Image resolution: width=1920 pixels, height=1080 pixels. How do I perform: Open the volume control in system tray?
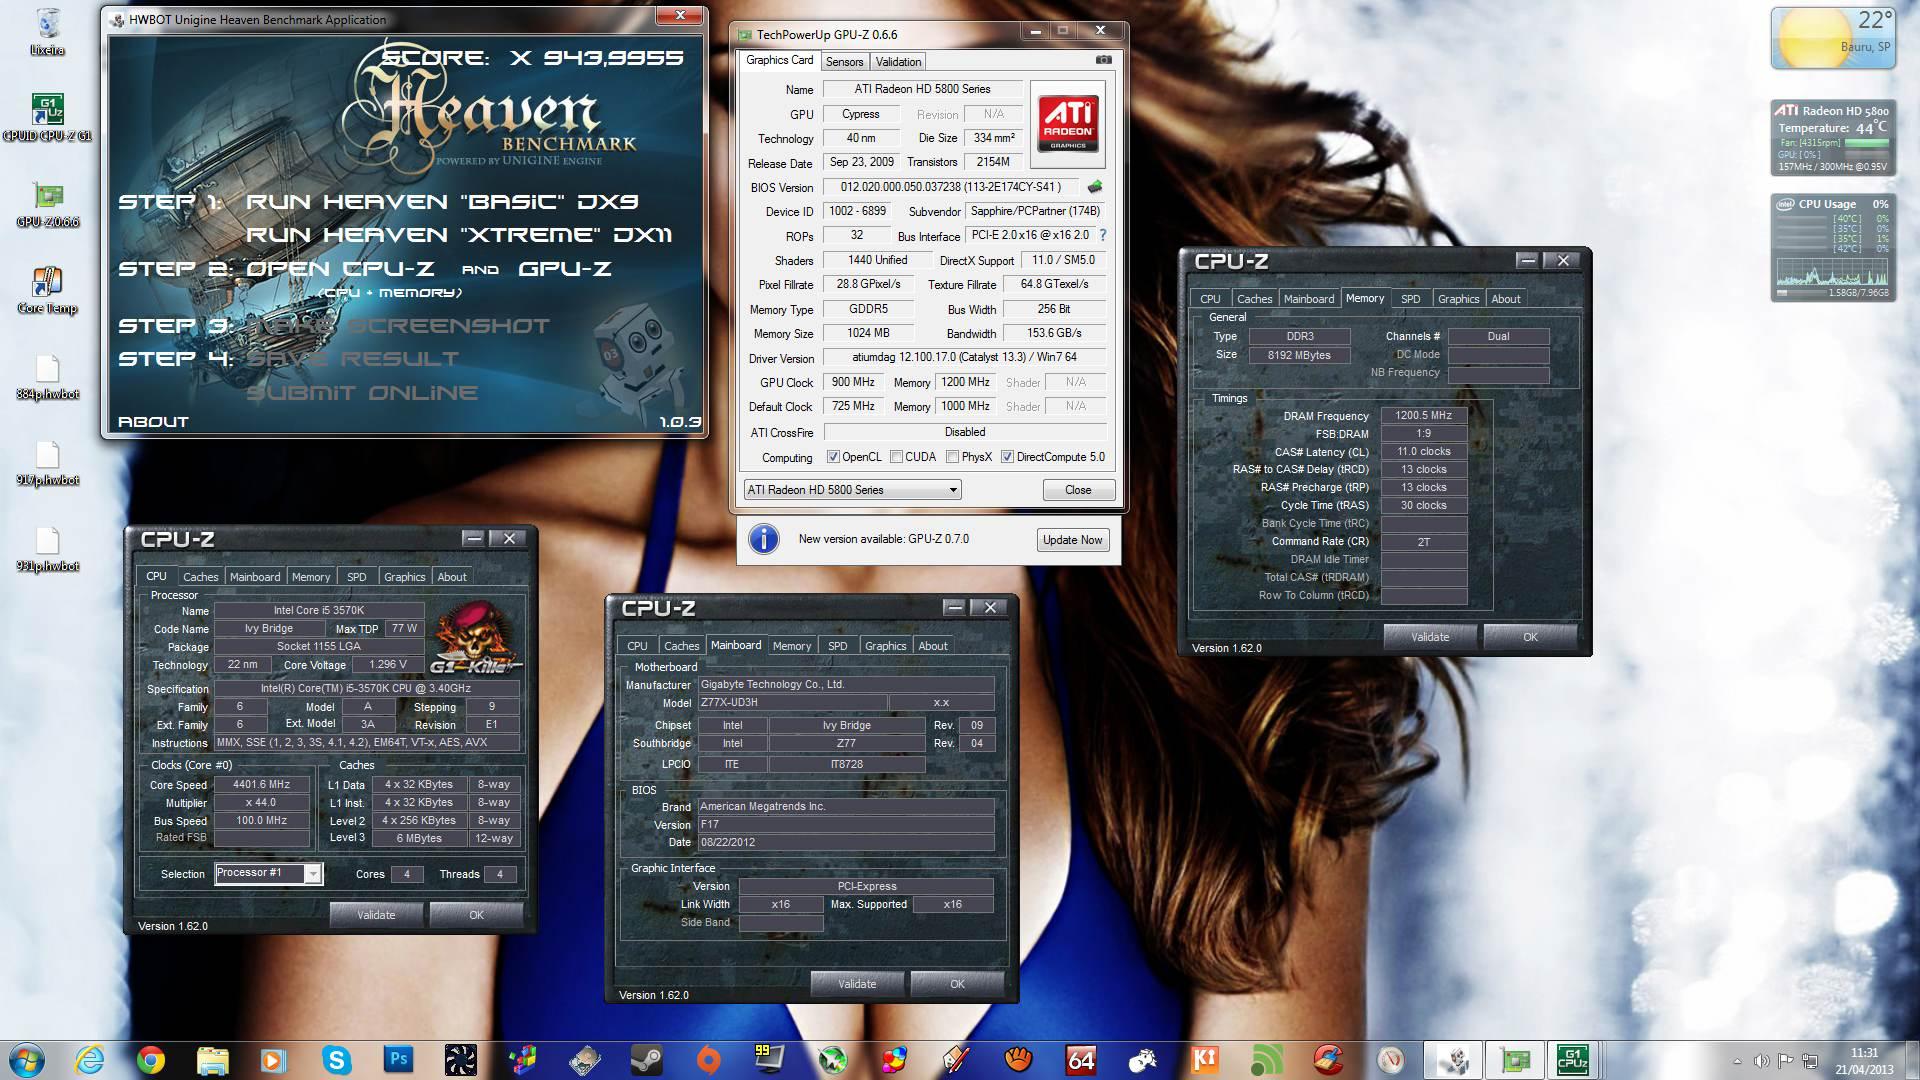[x=1762, y=1061]
